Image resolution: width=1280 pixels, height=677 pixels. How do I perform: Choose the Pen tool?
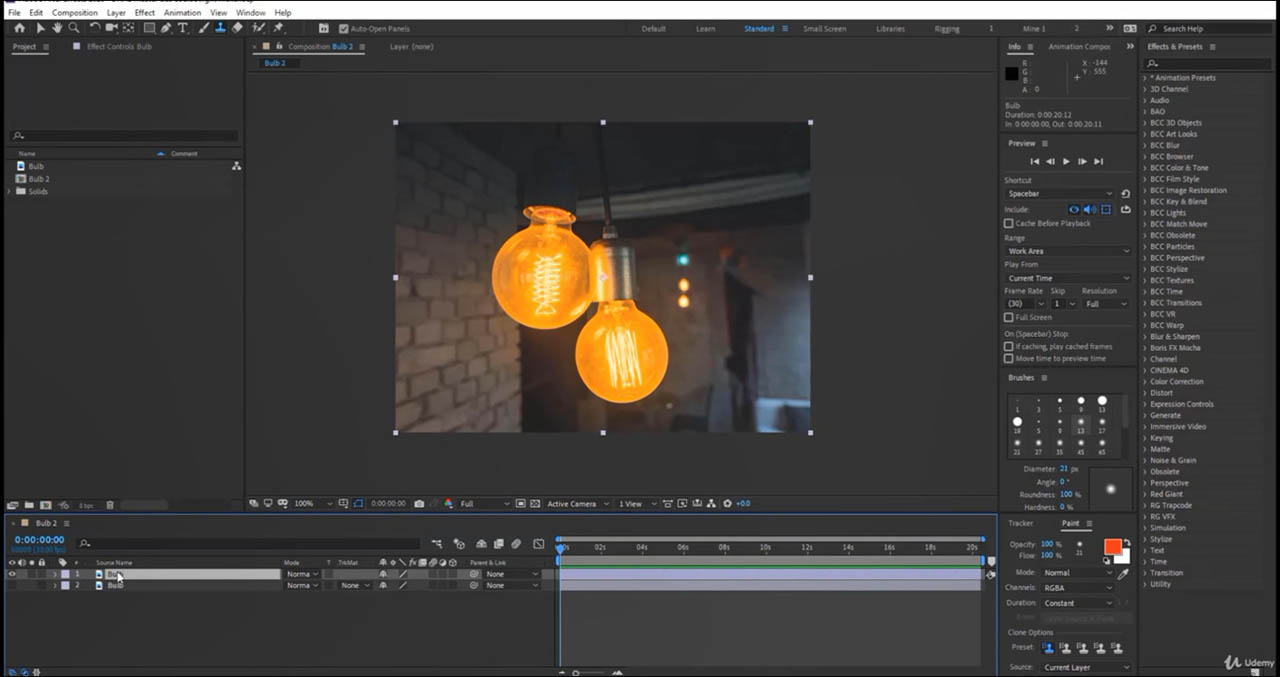coord(167,28)
